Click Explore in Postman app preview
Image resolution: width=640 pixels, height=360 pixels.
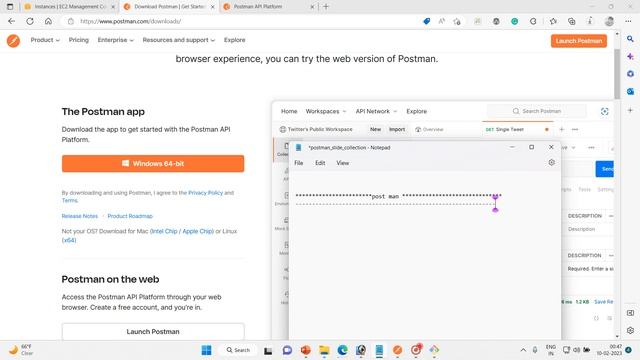[x=416, y=111]
